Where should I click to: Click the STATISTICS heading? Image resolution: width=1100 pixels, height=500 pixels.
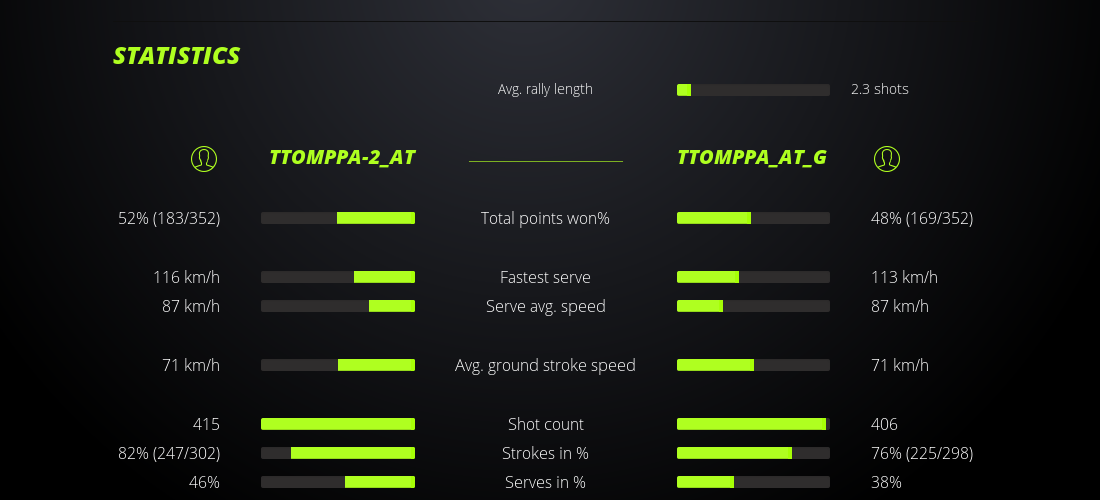click(x=177, y=56)
